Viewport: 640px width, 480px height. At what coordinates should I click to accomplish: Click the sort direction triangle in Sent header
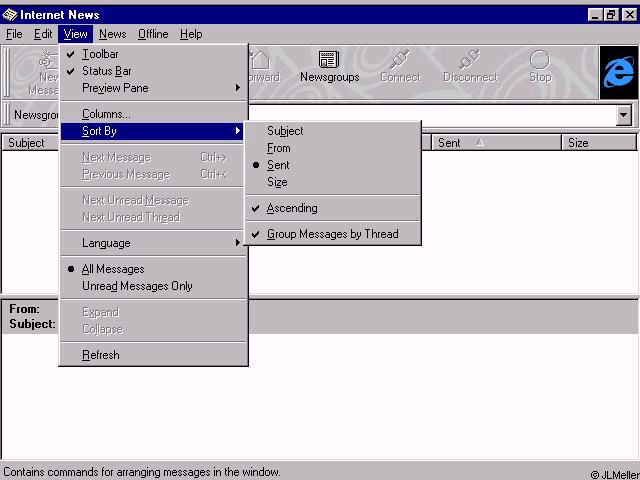(480, 142)
